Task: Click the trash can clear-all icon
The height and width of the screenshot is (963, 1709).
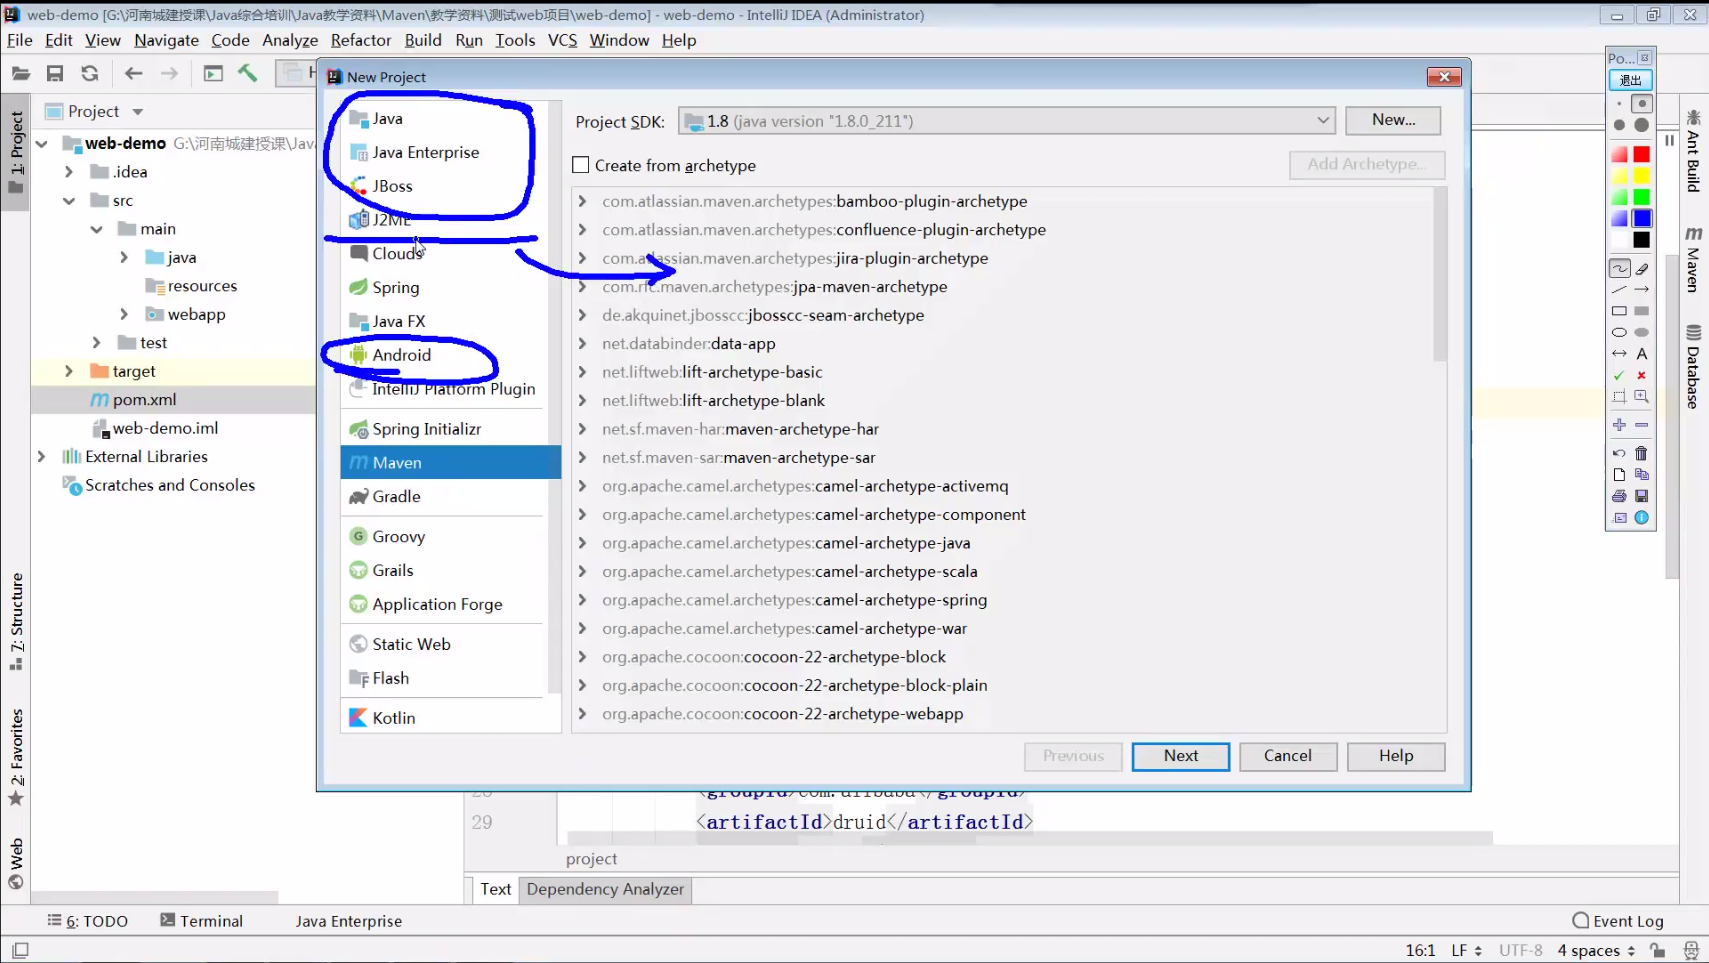Action: click(1642, 453)
